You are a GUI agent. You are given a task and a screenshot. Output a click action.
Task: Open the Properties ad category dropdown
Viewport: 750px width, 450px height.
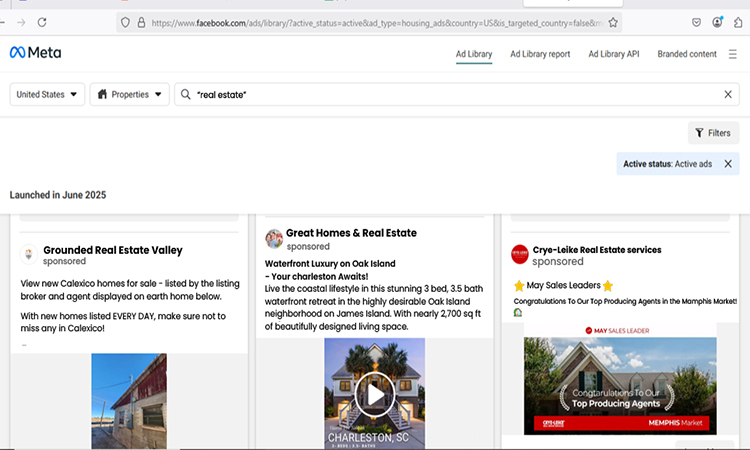[x=129, y=94]
